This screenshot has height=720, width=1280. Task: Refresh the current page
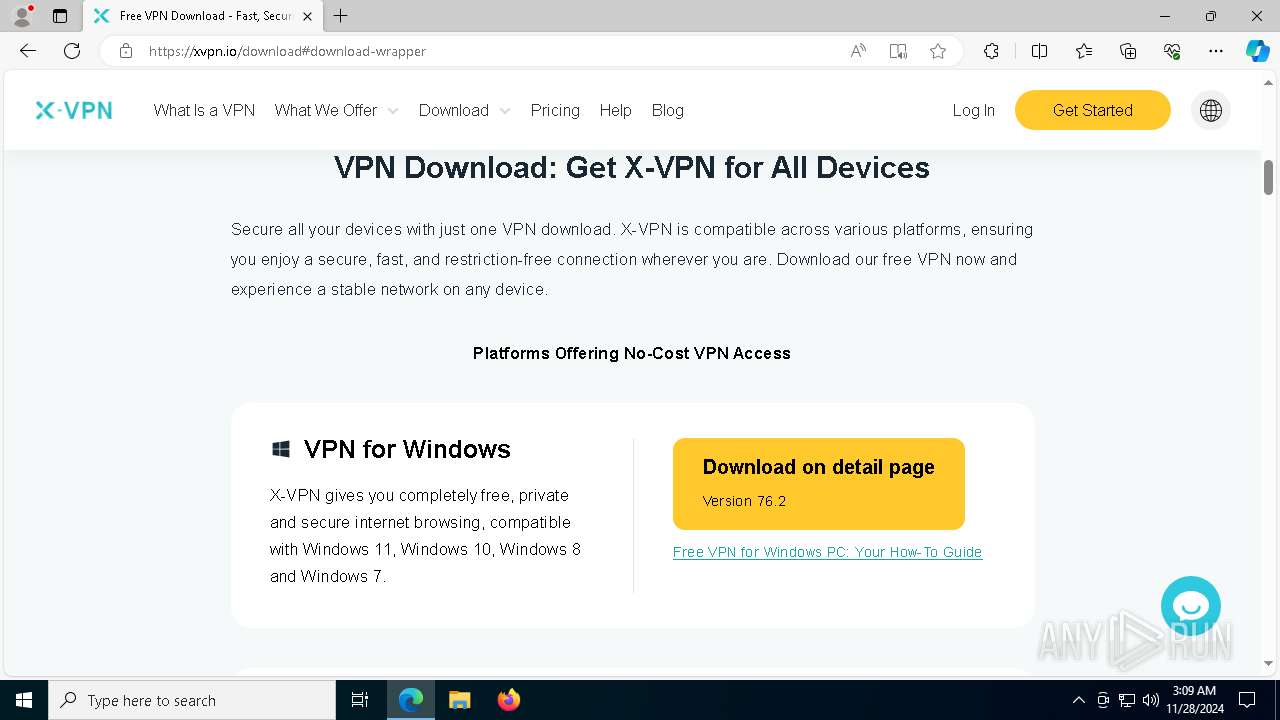pyautogui.click(x=72, y=51)
